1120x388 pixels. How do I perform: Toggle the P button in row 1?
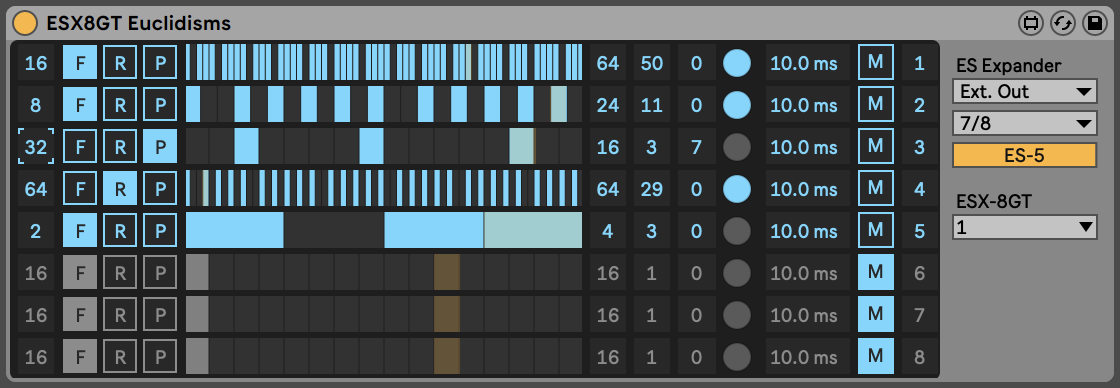tap(161, 63)
